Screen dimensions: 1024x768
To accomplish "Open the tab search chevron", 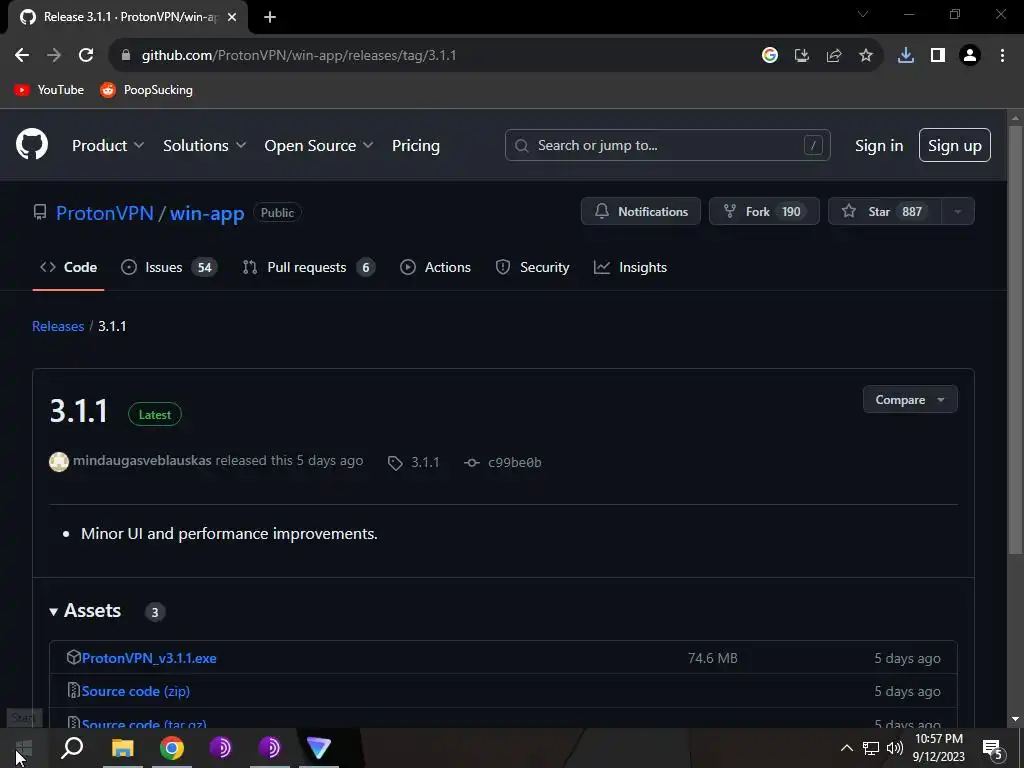I will pos(863,14).
